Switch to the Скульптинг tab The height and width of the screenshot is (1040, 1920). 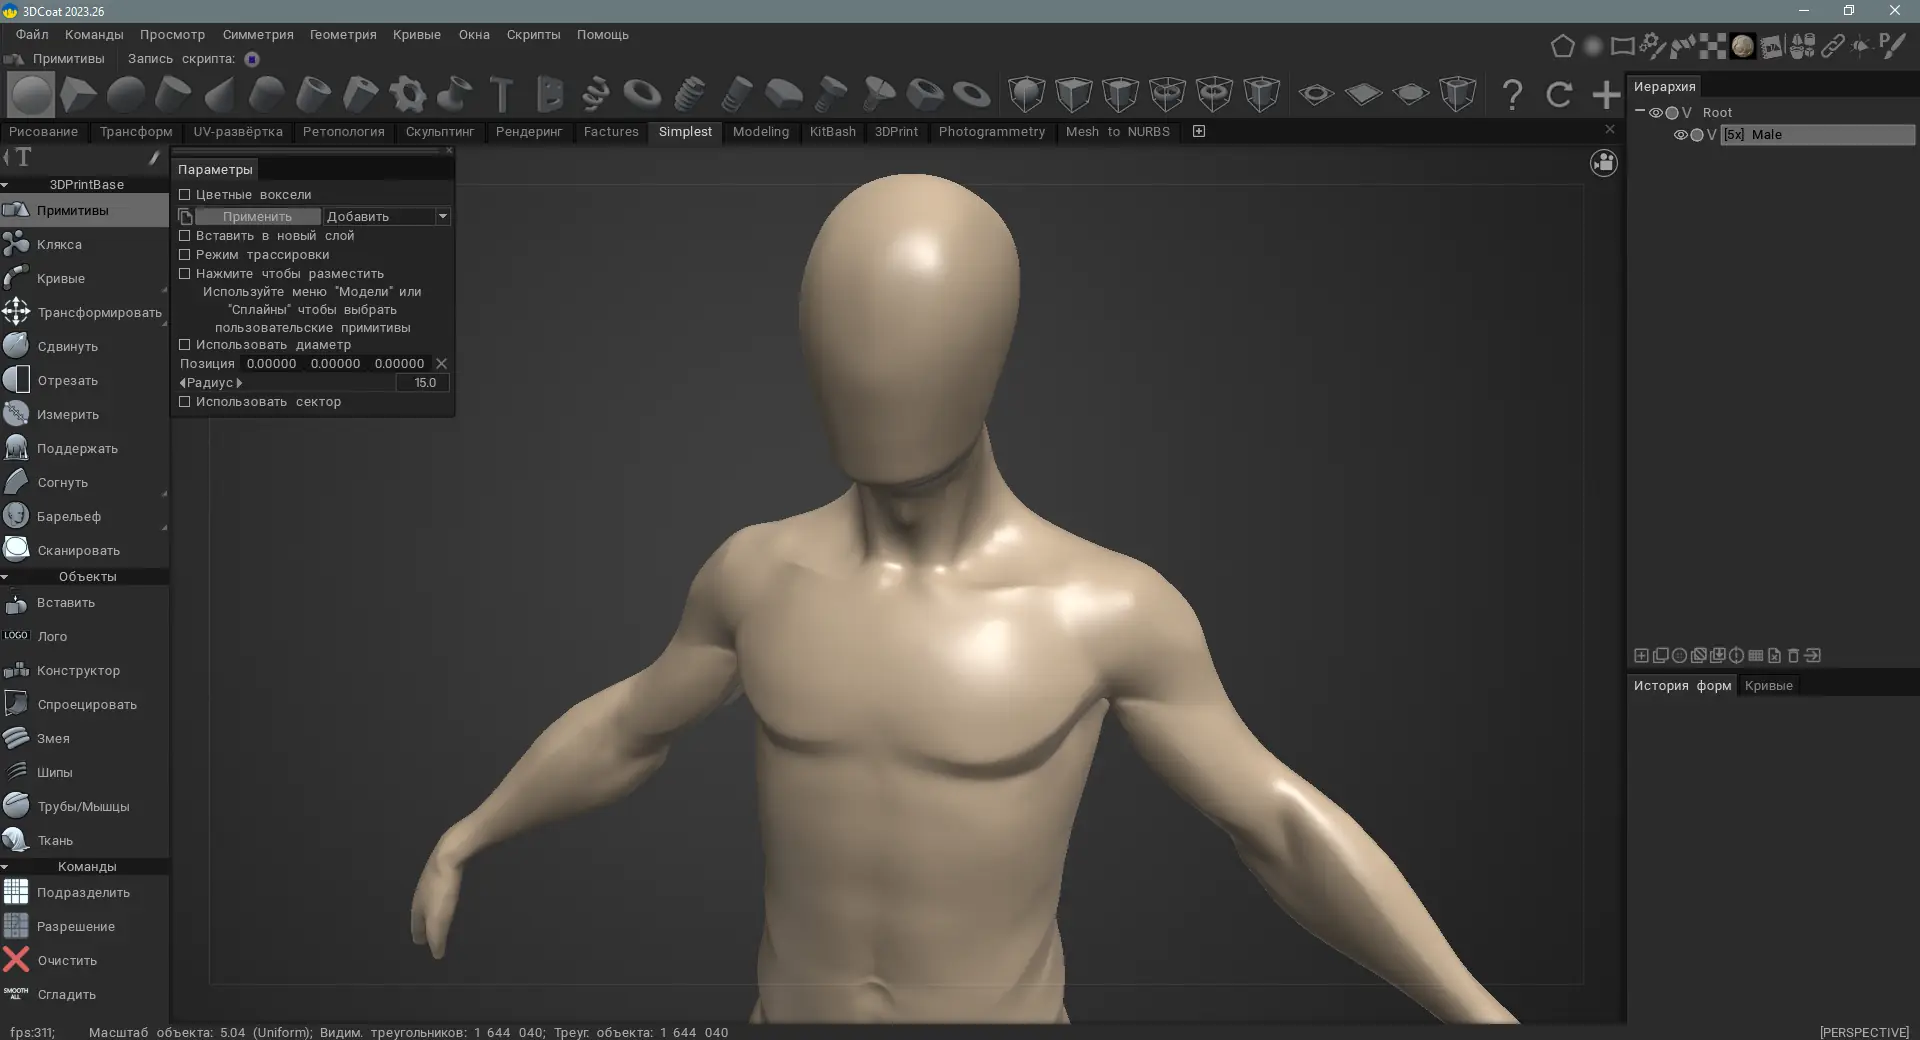[x=440, y=132]
